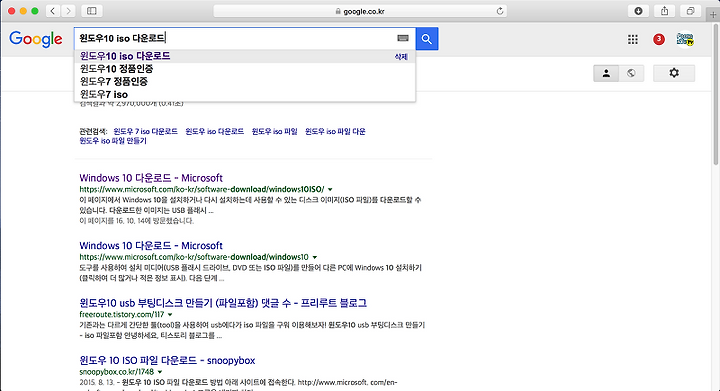Click Safari back arrow button
720x391 pixels.
tap(53, 11)
